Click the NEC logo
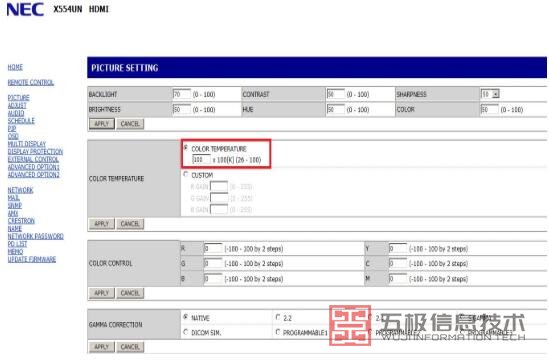The image size is (549, 360). (x=25, y=9)
